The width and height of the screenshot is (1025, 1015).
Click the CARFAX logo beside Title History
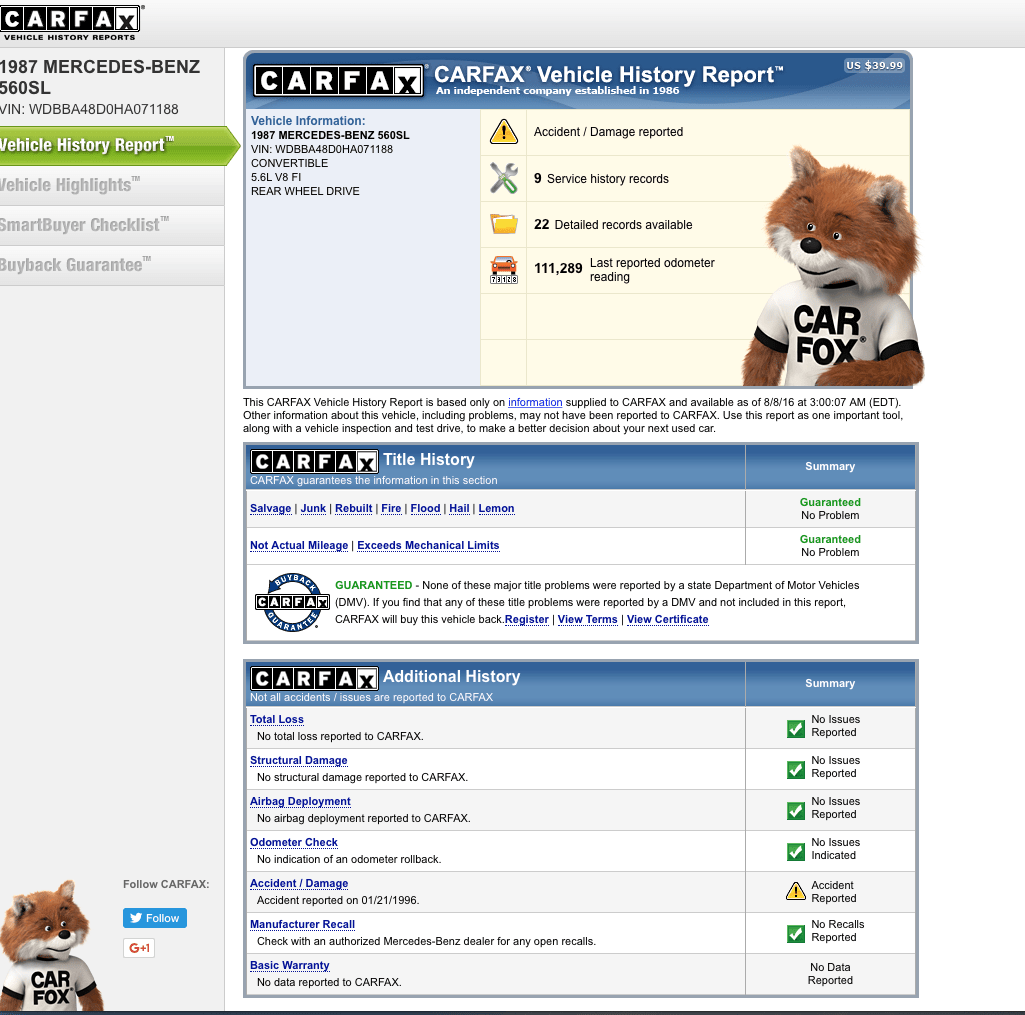click(314, 462)
